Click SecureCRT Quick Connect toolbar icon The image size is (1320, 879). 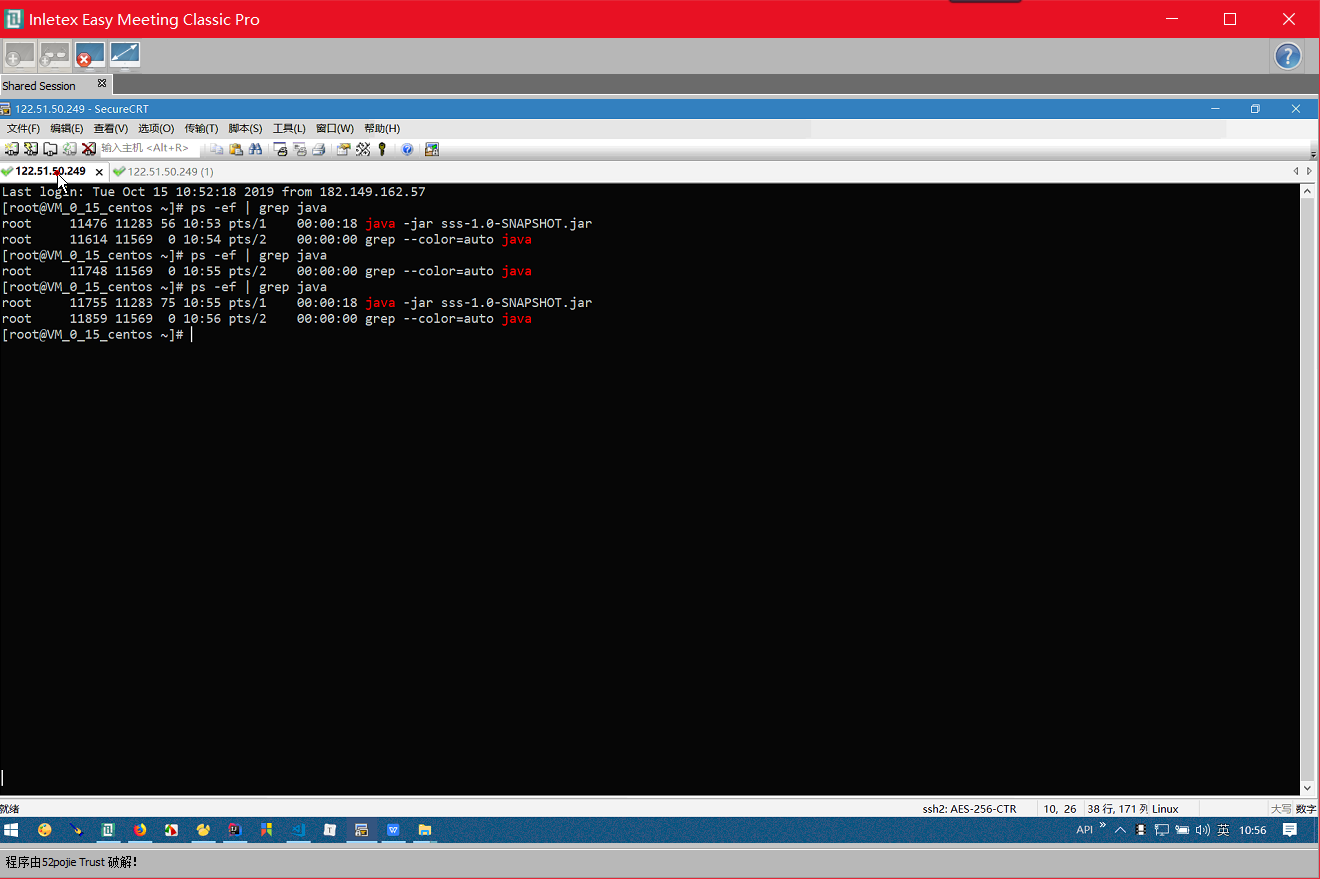(x=31, y=149)
